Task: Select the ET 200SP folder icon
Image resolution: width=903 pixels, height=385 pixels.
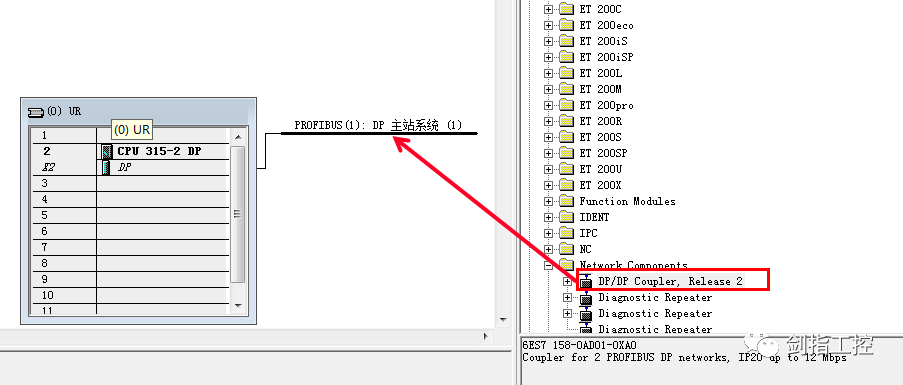Action: point(567,153)
